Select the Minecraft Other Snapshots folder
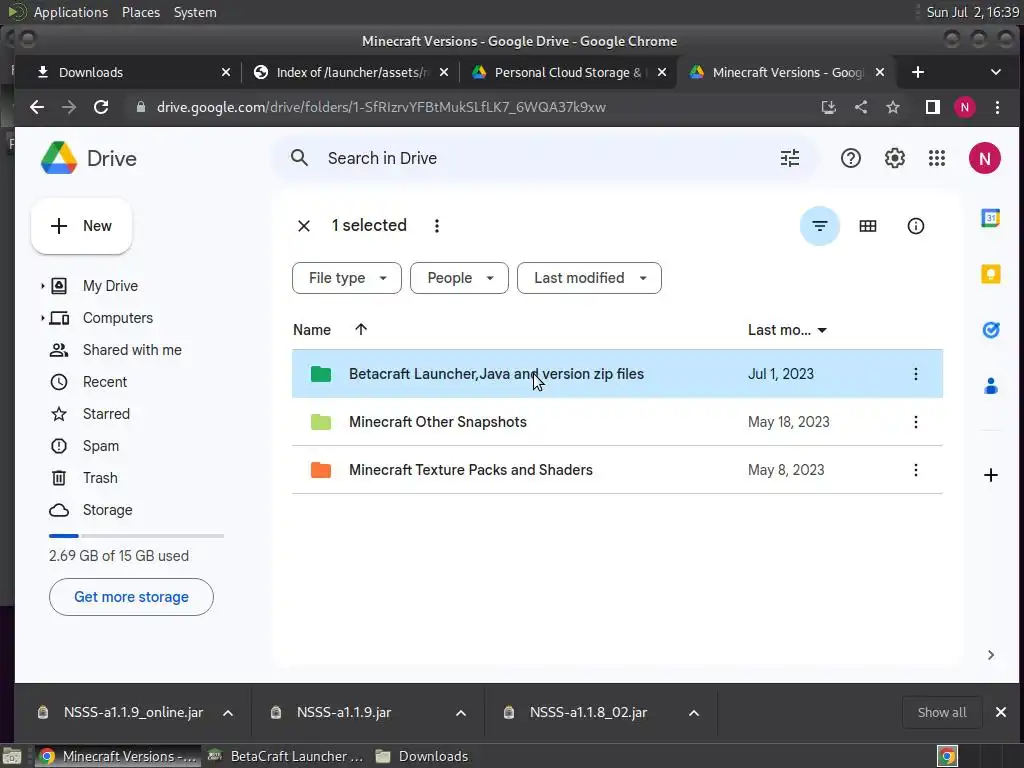Image resolution: width=1024 pixels, height=768 pixels. click(x=617, y=422)
